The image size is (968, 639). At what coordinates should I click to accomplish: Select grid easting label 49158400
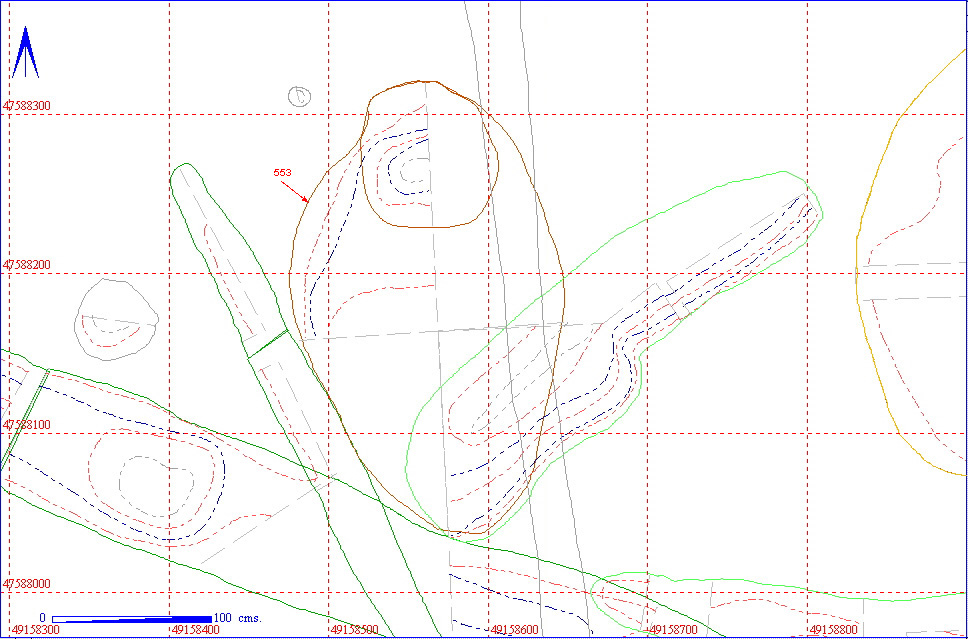pos(195,630)
